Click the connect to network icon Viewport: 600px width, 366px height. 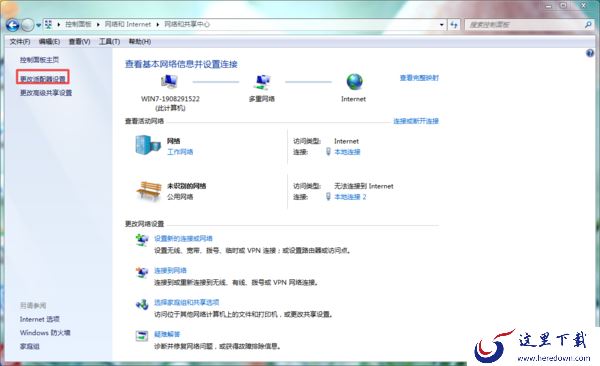point(142,273)
